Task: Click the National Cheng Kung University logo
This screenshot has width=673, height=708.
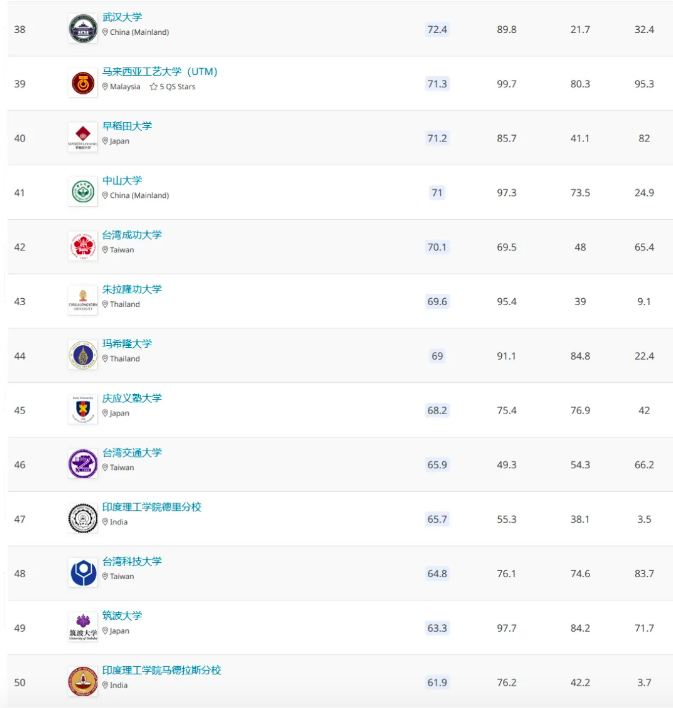Action: (x=83, y=246)
